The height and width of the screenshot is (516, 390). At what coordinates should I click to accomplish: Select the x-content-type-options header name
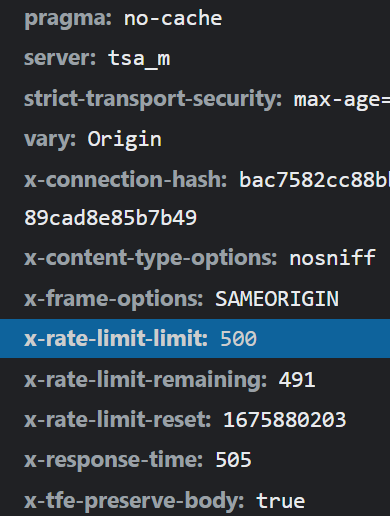click(x=151, y=259)
